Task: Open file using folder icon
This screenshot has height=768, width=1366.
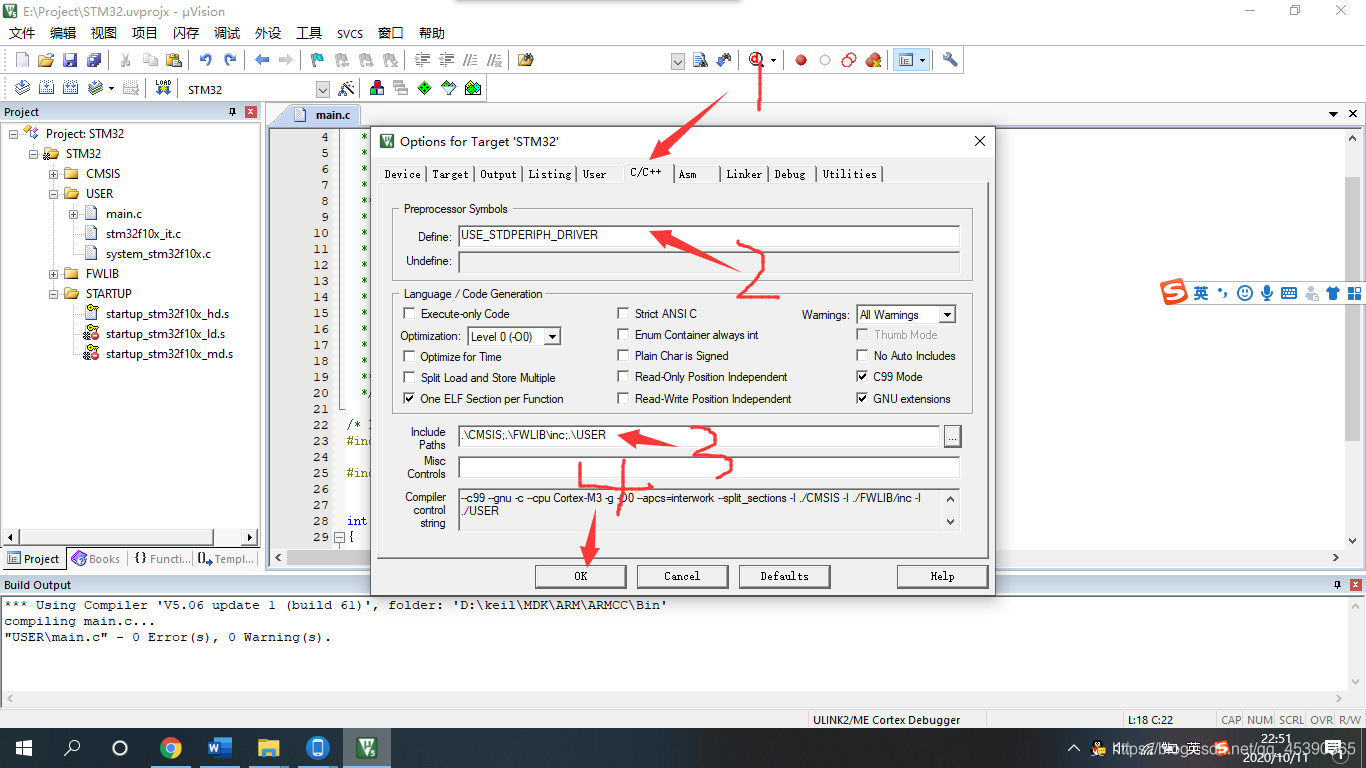Action: click(46, 60)
